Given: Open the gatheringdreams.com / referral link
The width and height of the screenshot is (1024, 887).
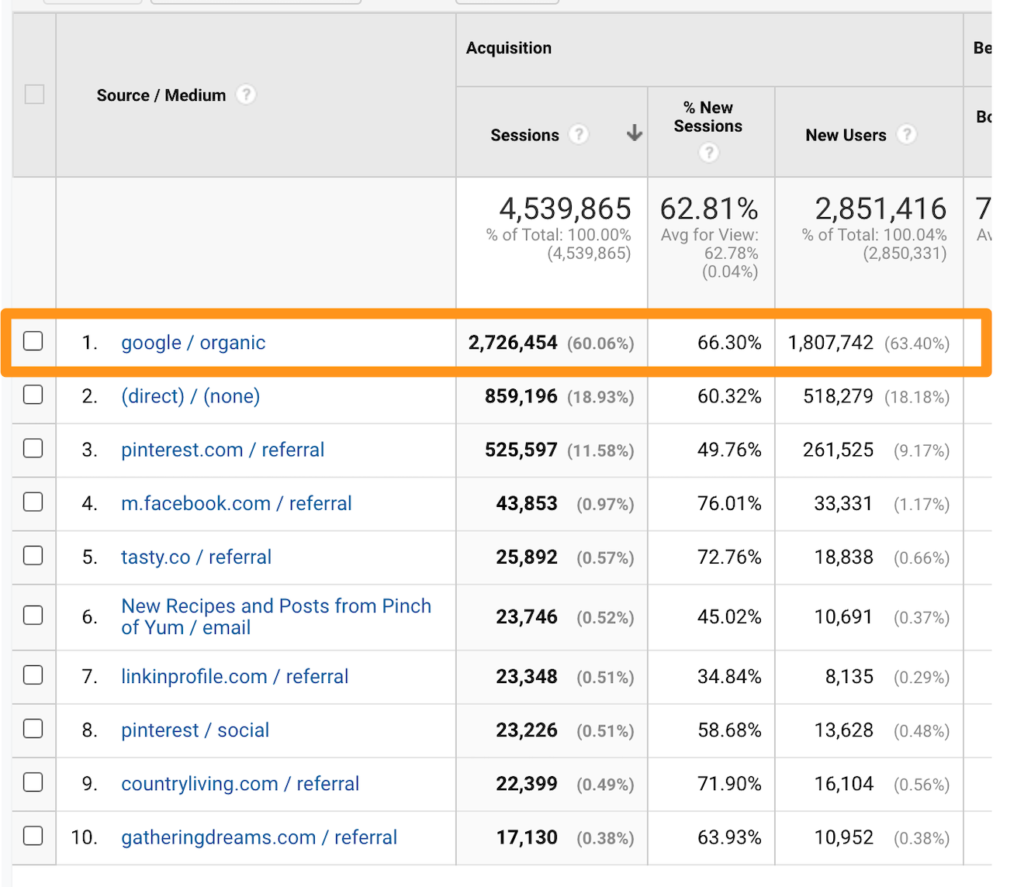Looking at the screenshot, I should pos(259,837).
